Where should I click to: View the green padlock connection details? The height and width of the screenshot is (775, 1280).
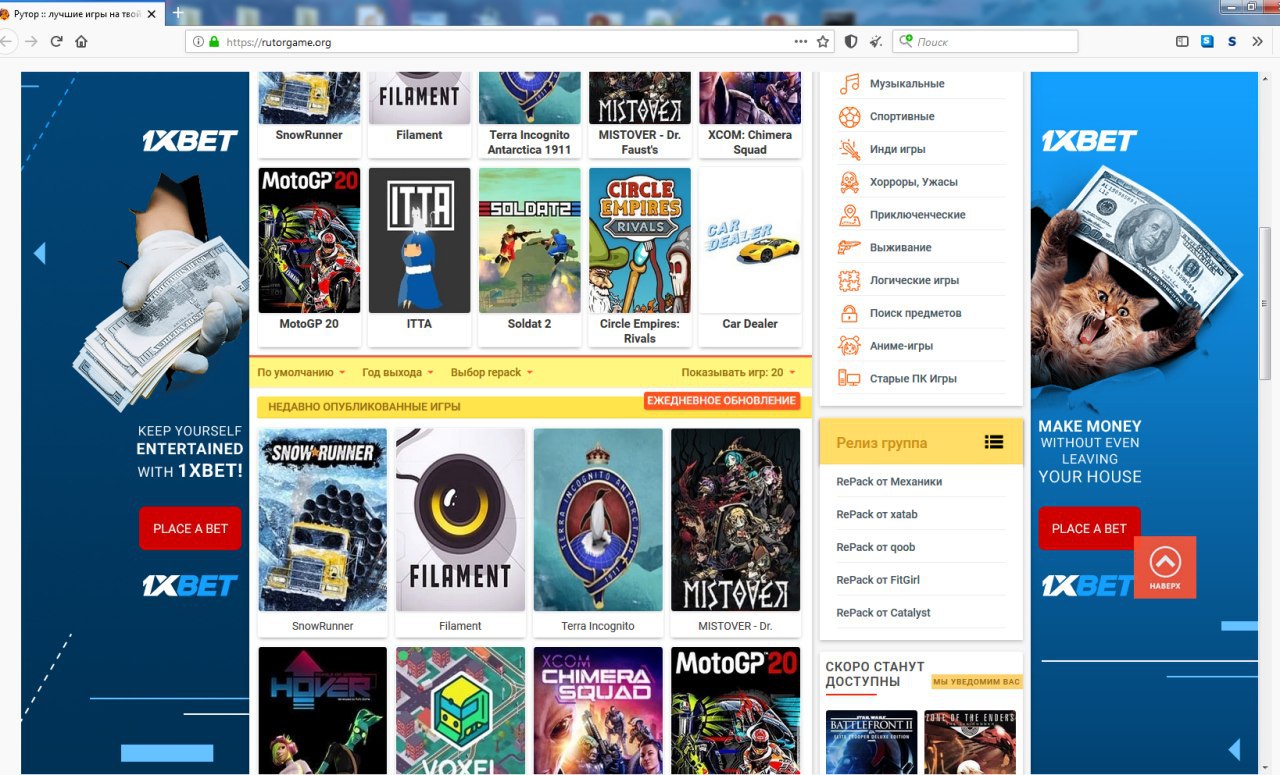[213, 42]
